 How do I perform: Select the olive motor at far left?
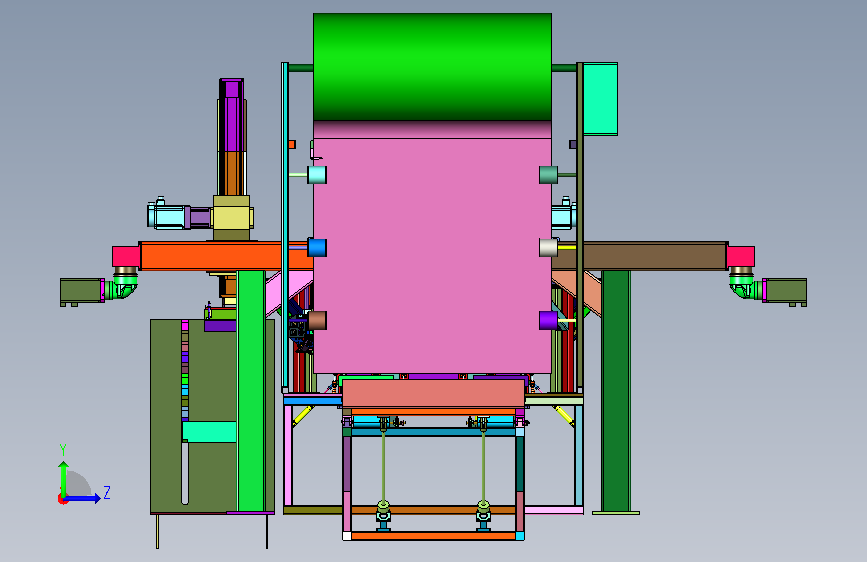pyautogui.click(x=81, y=292)
